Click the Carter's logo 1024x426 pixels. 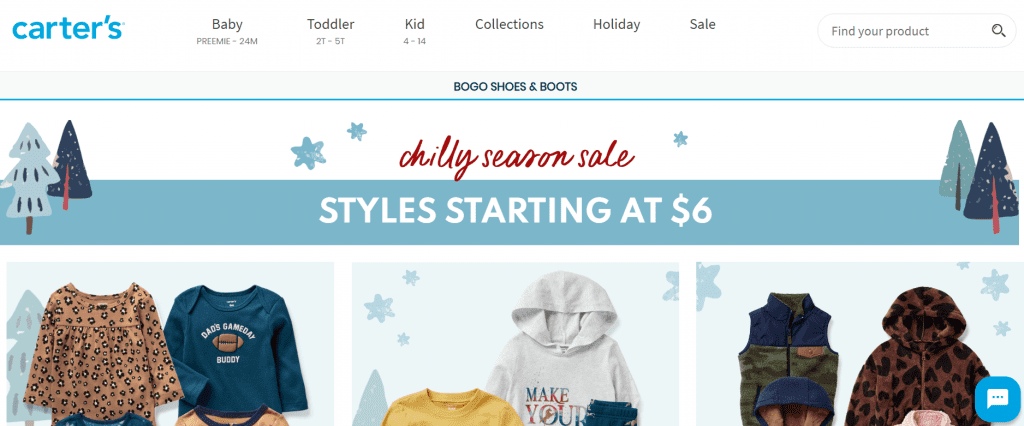click(68, 28)
